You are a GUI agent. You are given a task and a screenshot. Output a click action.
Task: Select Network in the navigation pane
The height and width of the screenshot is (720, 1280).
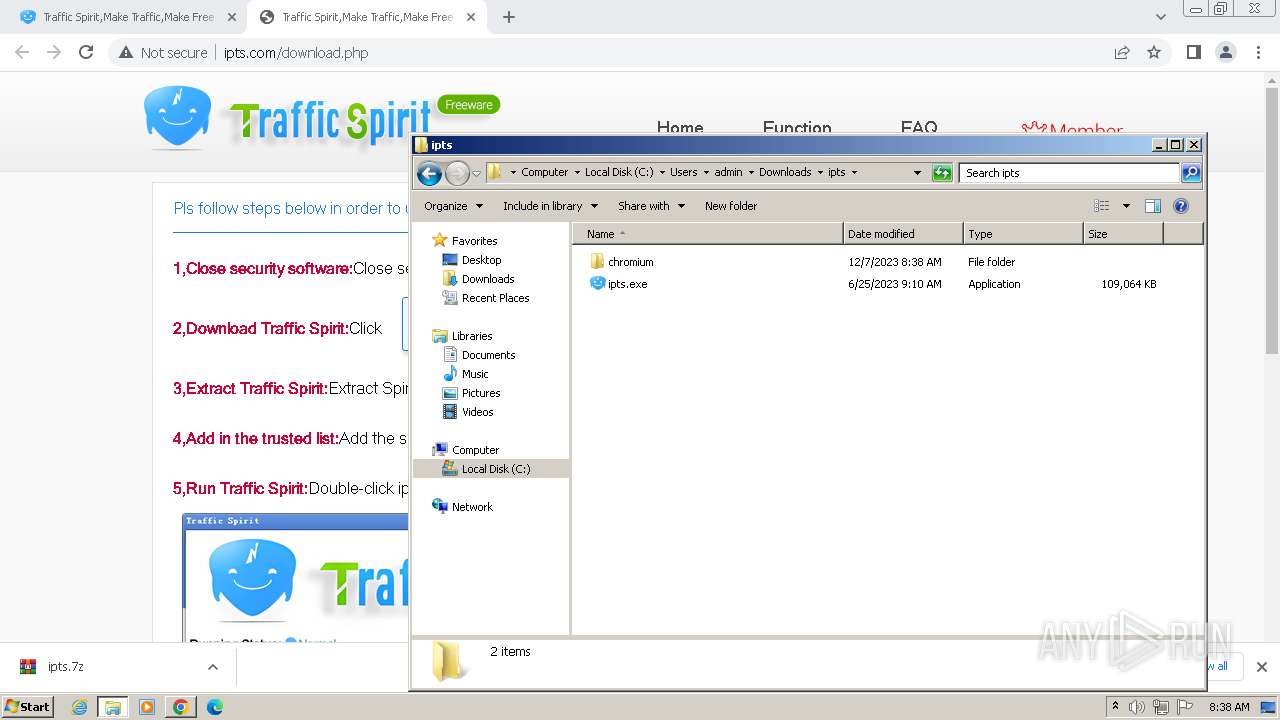tap(472, 507)
